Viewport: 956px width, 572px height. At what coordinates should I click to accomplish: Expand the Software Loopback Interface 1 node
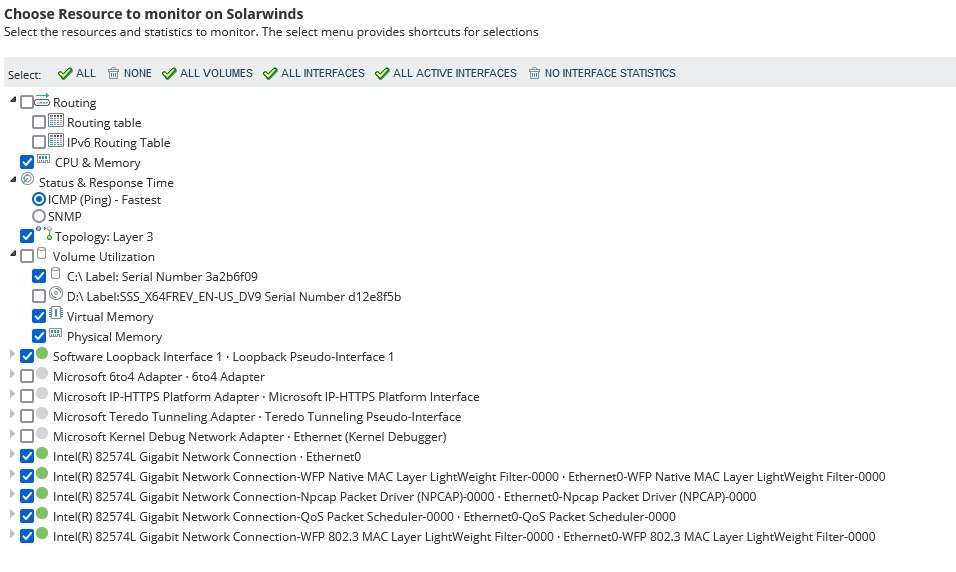pos(13,355)
